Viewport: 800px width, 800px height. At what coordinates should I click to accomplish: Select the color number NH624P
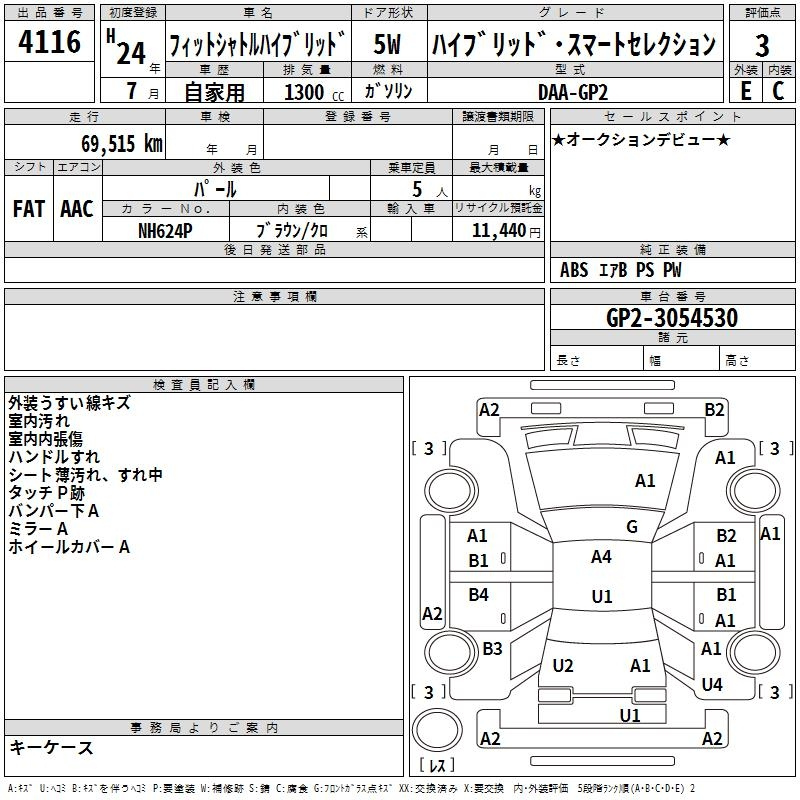[x=165, y=231]
